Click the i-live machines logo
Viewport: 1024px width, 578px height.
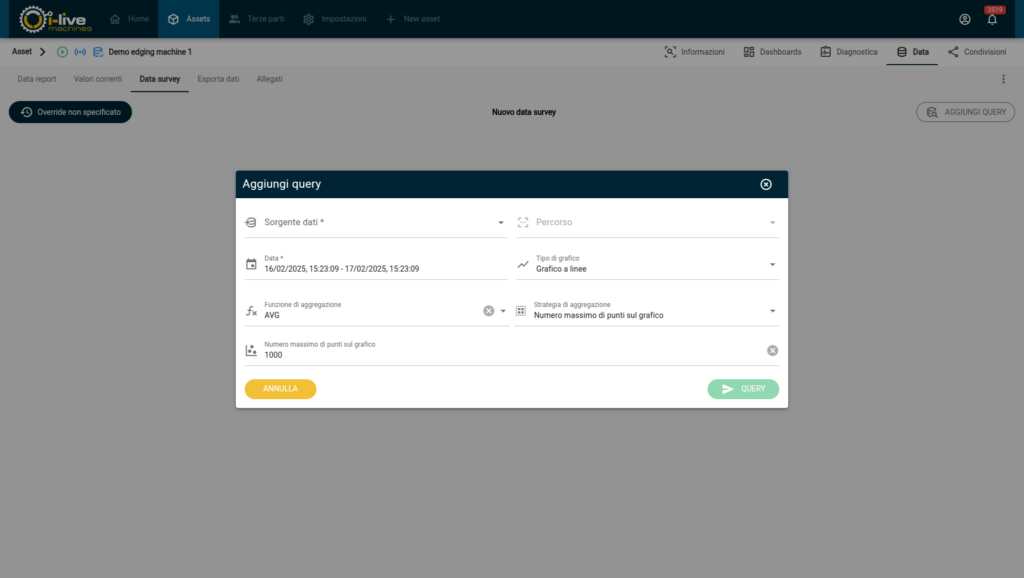(56, 19)
